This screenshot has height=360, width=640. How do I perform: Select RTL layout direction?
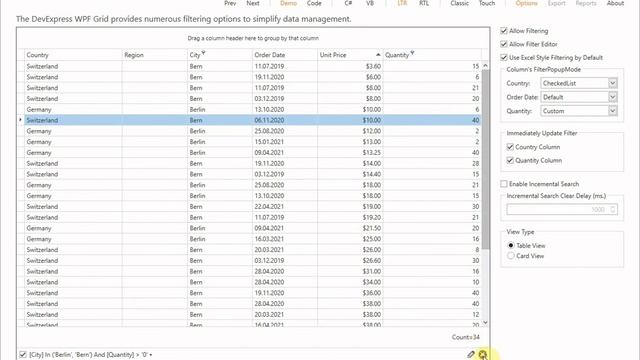click(x=424, y=3)
